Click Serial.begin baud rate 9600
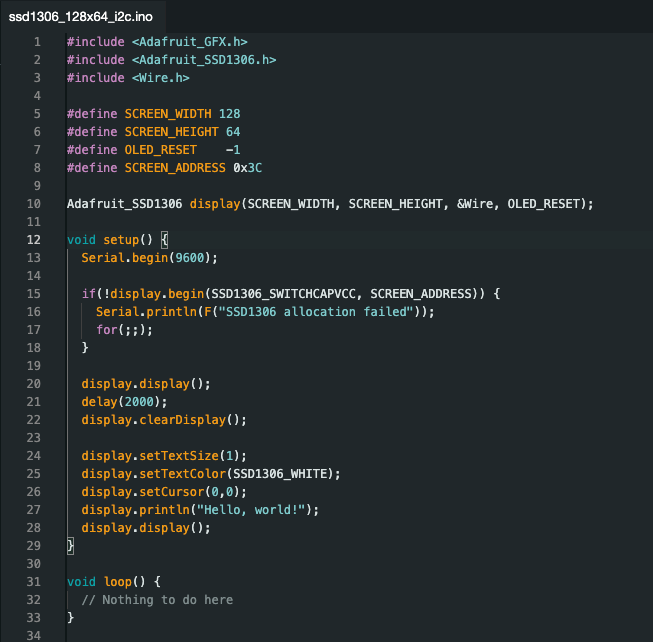The height and width of the screenshot is (642, 653). (189, 258)
